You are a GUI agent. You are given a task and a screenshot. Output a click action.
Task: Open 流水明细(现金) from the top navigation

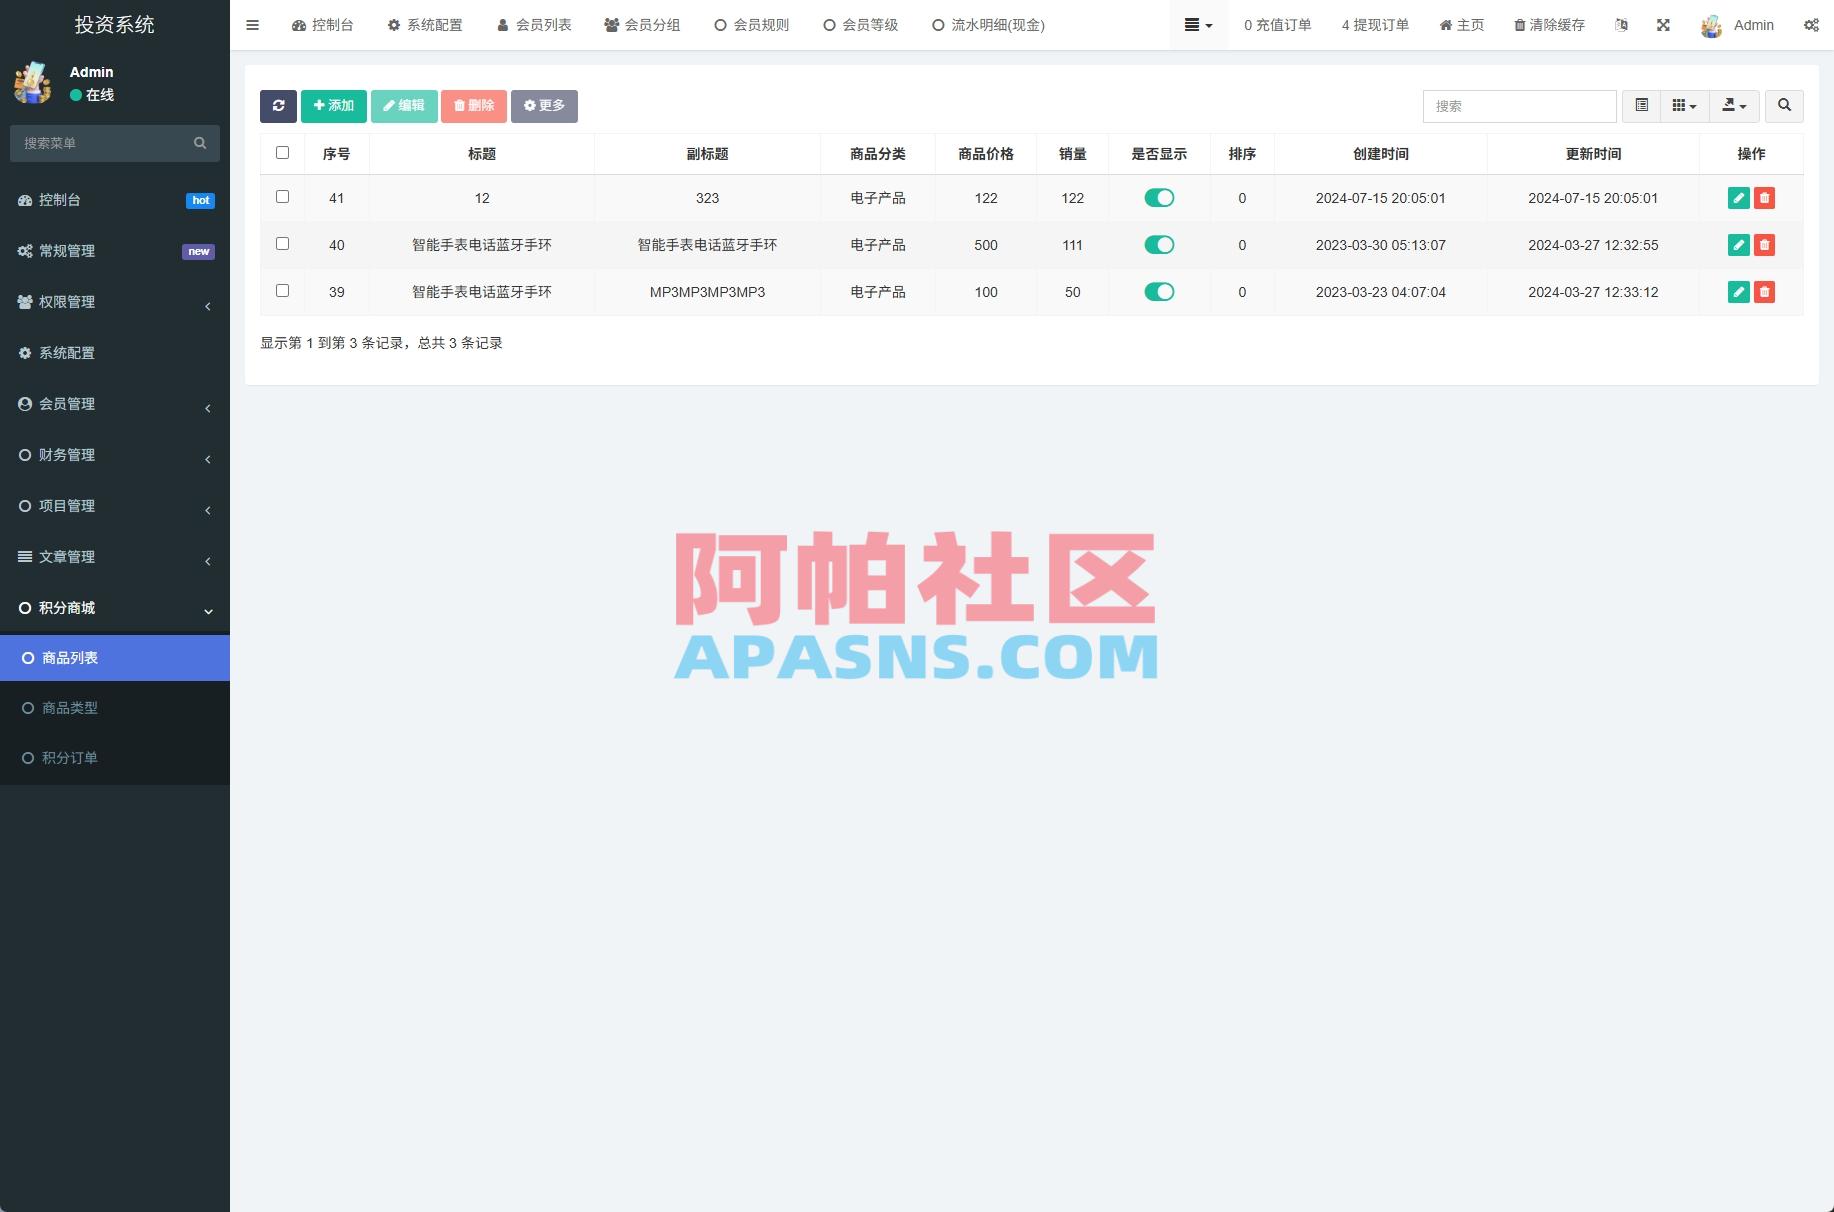pyautogui.click(x=988, y=25)
